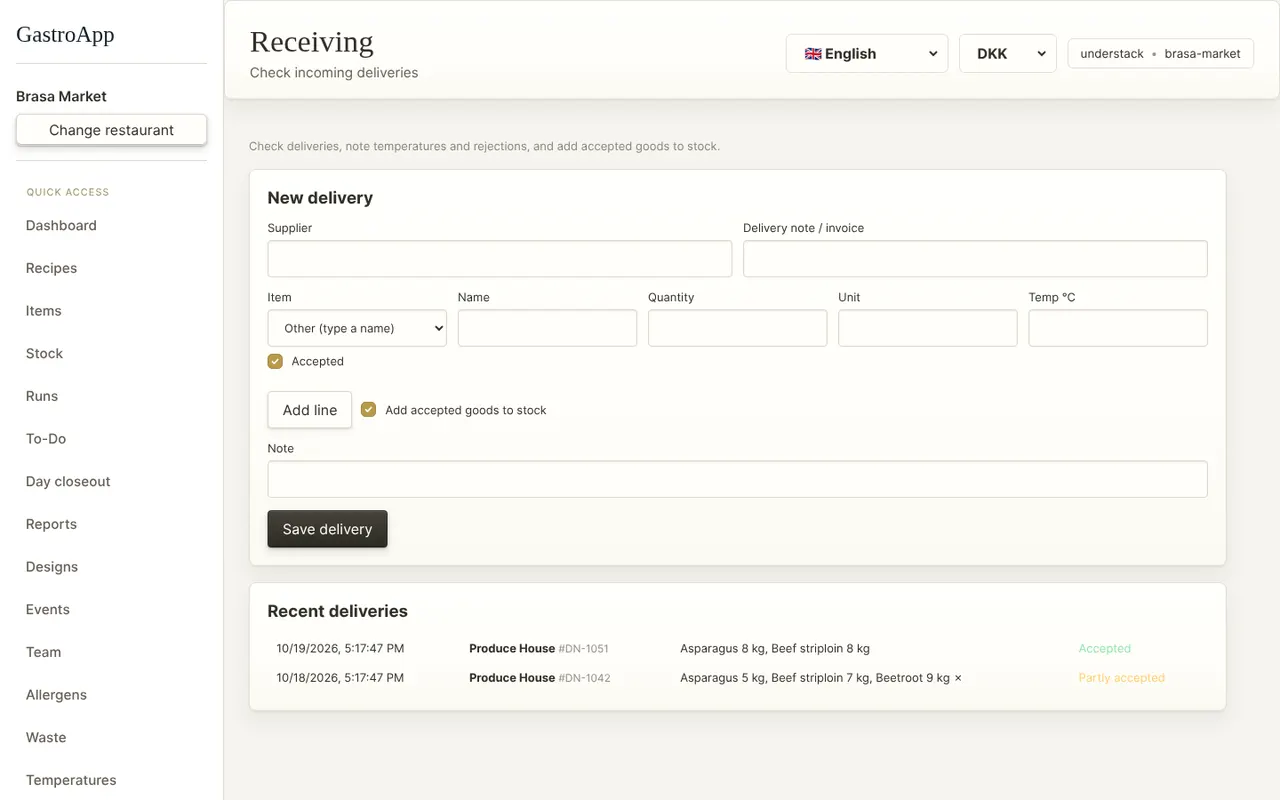Go to Items in the sidebar
Image resolution: width=1280 pixels, height=800 pixels.
coord(44,311)
